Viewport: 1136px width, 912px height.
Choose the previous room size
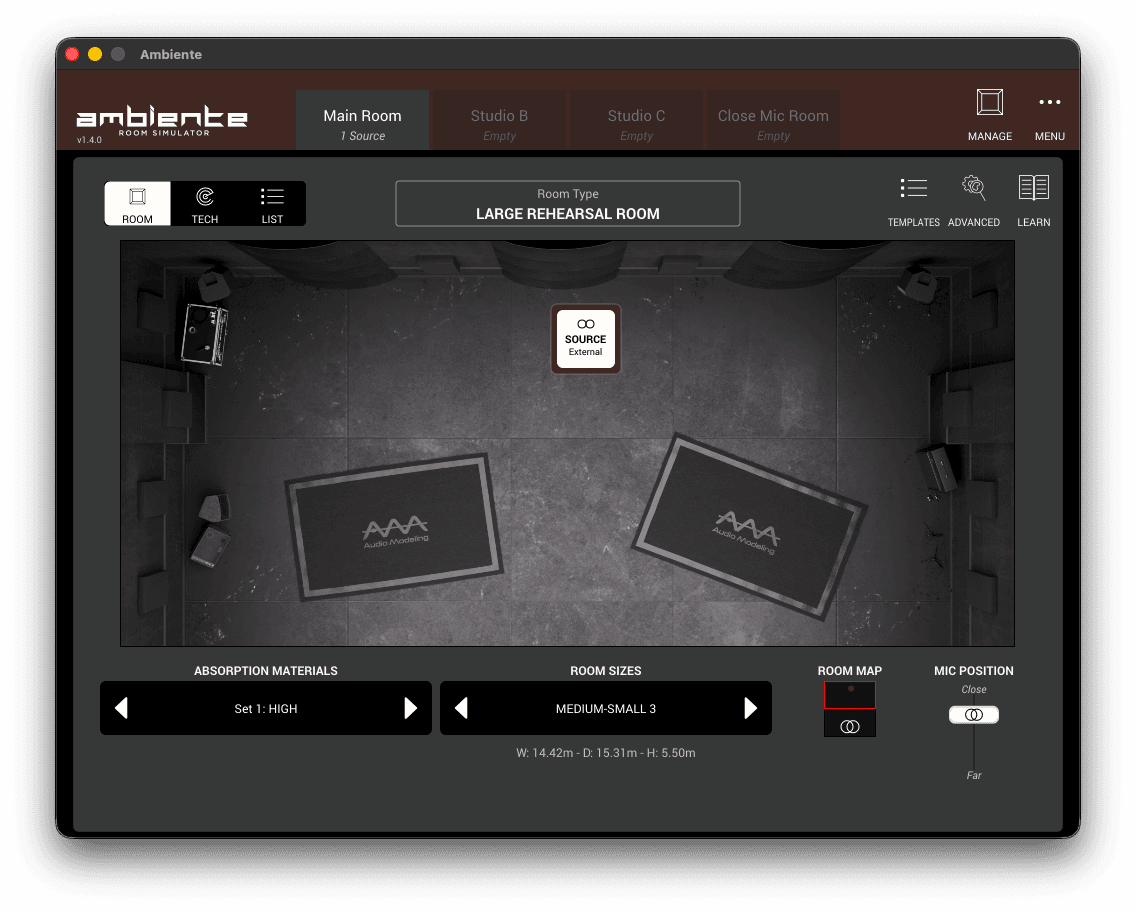[x=462, y=709]
